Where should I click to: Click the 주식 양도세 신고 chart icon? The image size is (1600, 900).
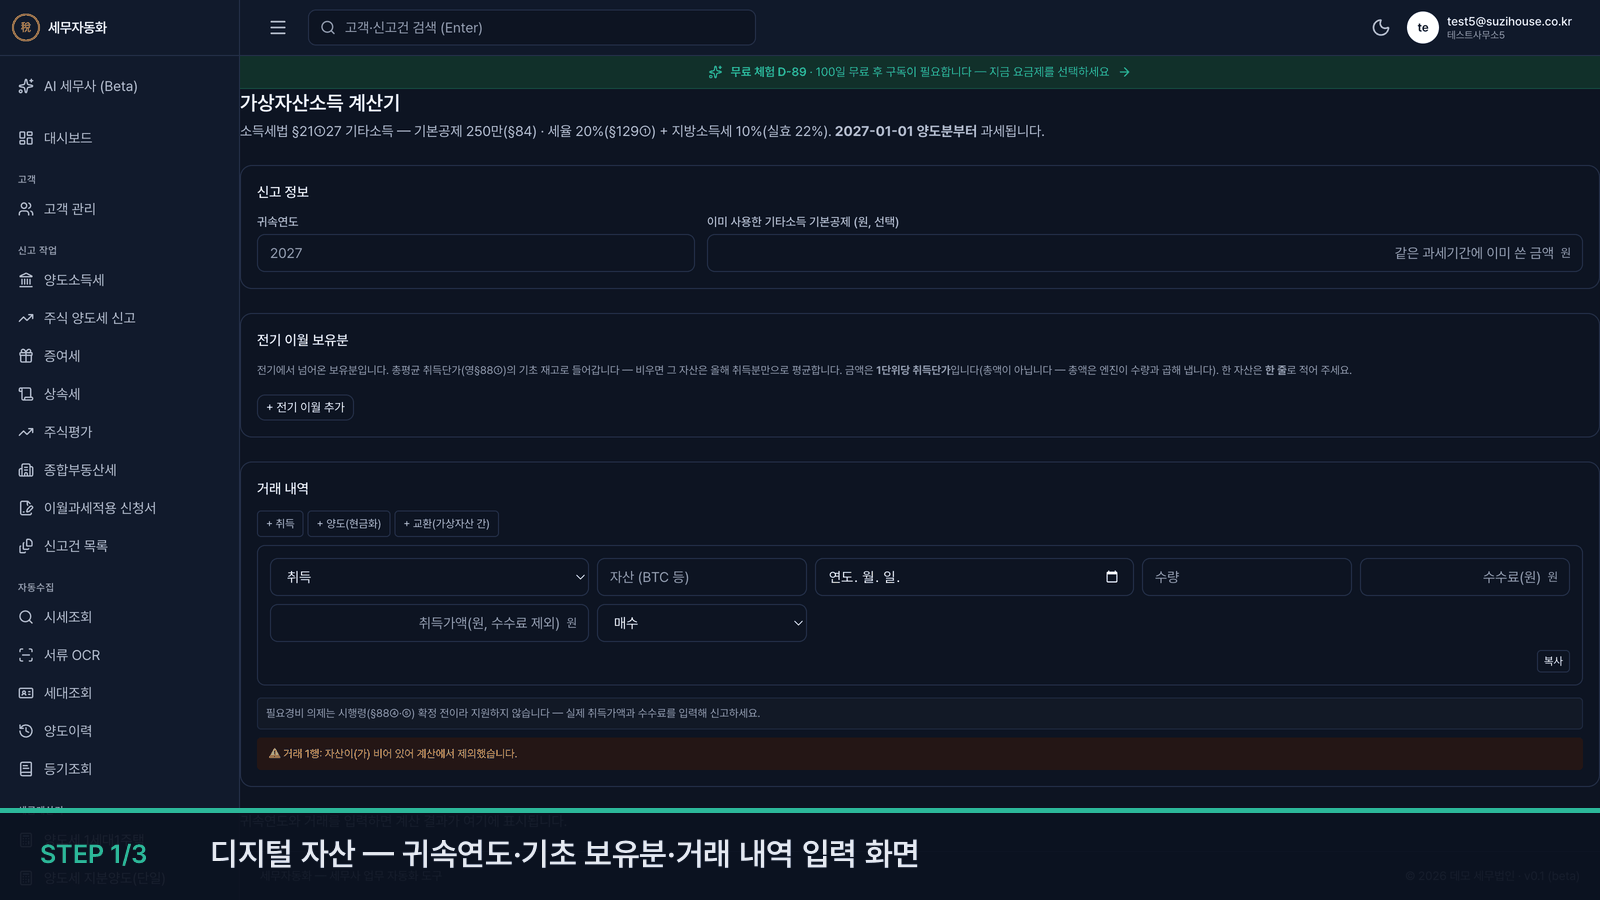26,318
